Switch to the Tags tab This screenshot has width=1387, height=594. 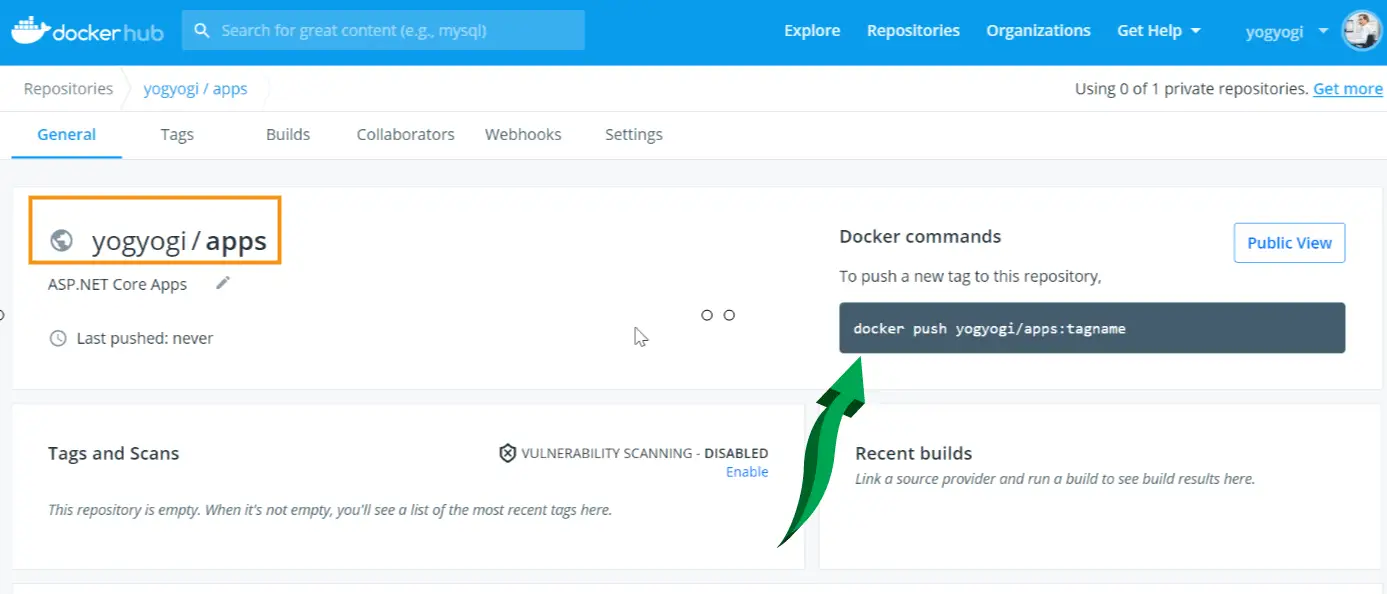[177, 134]
